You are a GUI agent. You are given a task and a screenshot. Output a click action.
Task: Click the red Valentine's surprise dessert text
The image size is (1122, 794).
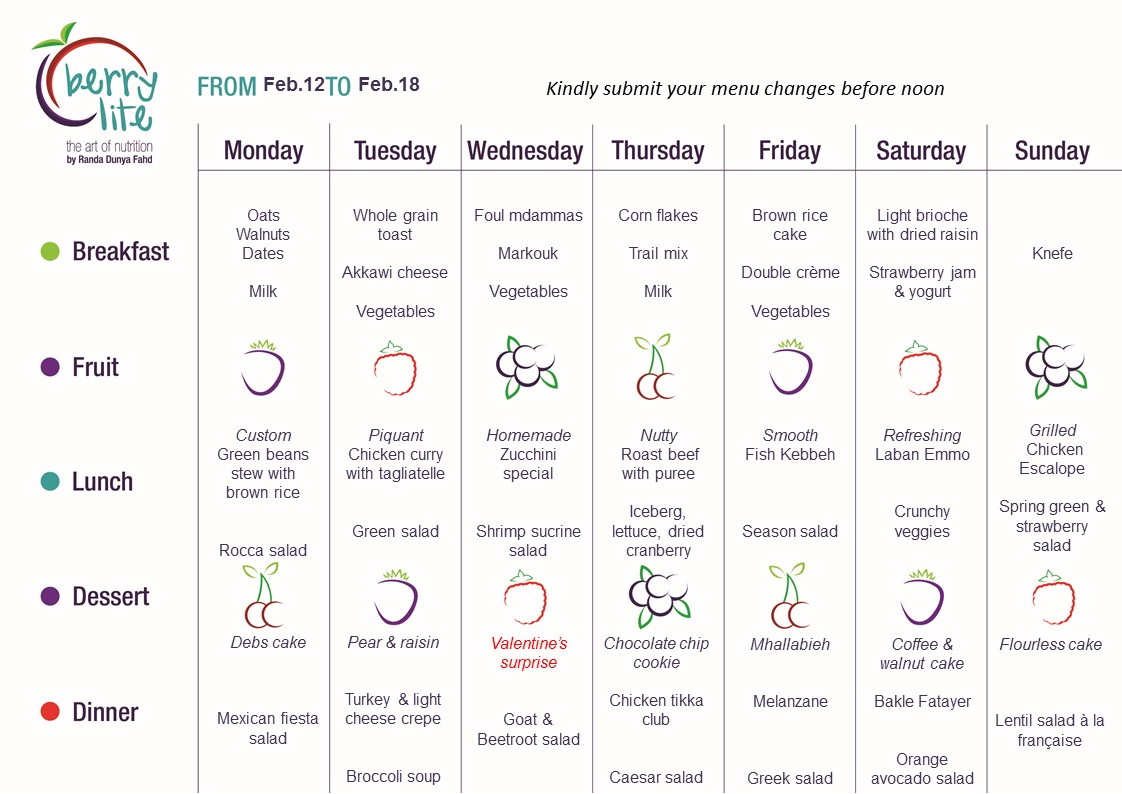529,652
